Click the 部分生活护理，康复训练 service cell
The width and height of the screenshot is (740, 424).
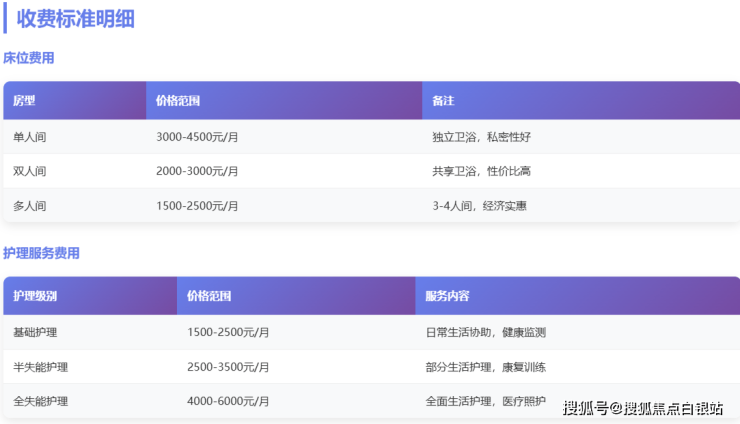click(485, 367)
